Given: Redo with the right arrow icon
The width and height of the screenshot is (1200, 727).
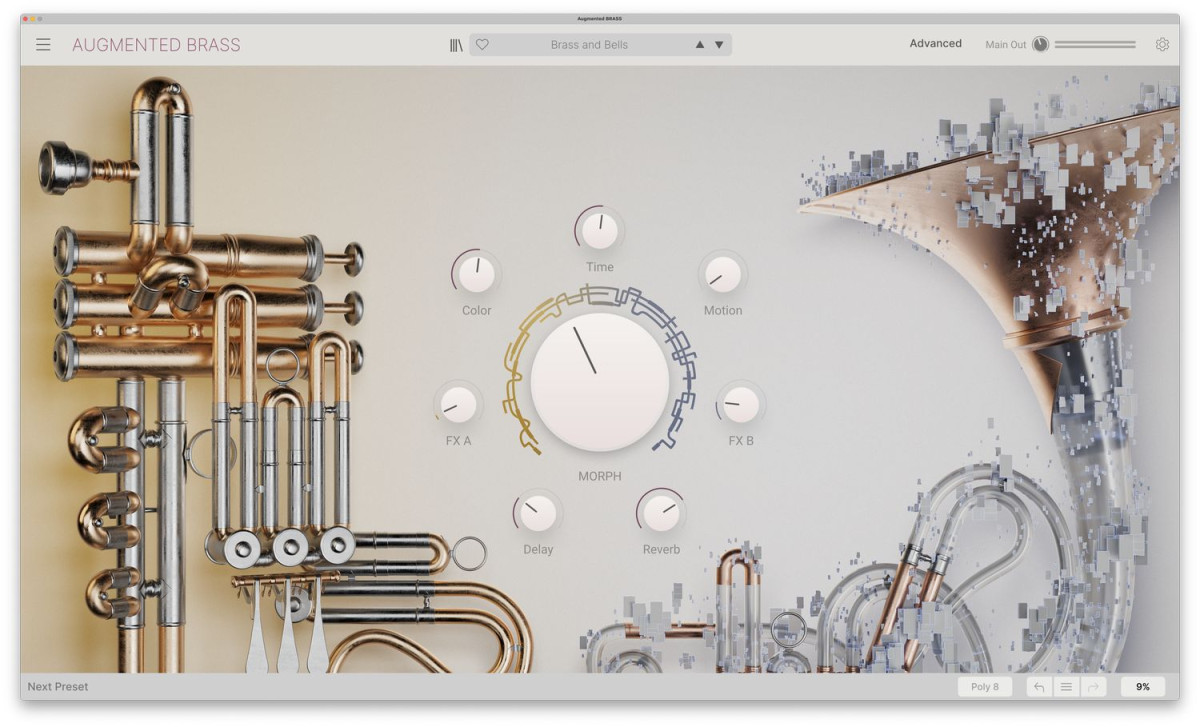Looking at the screenshot, I should tap(1093, 687).
